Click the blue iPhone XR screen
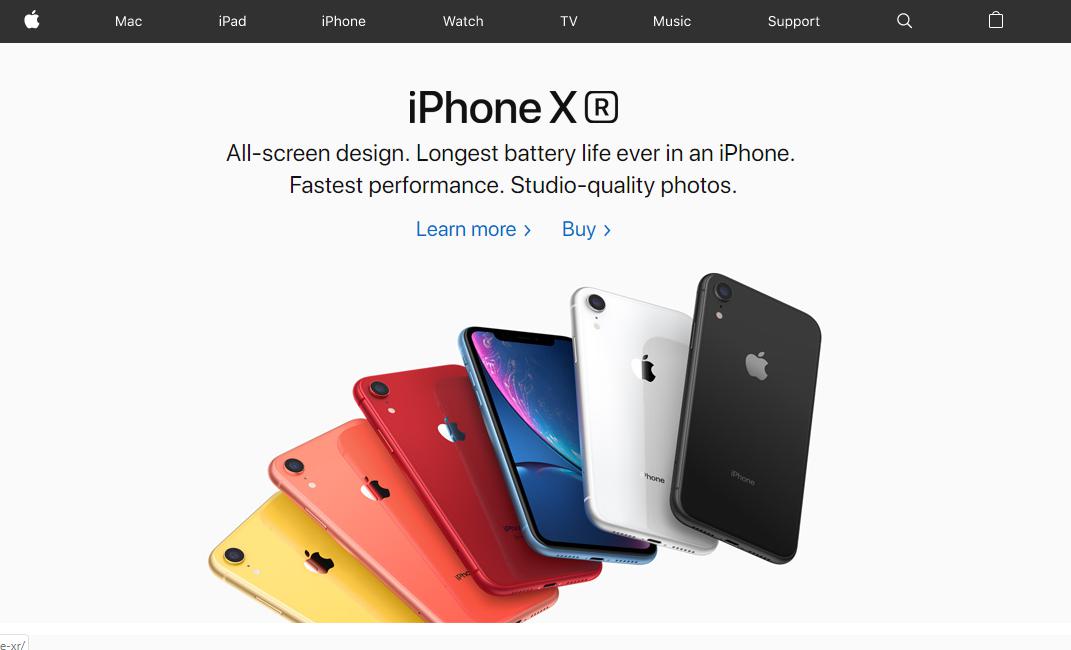The image size is (1071, 650). point(540,437)
